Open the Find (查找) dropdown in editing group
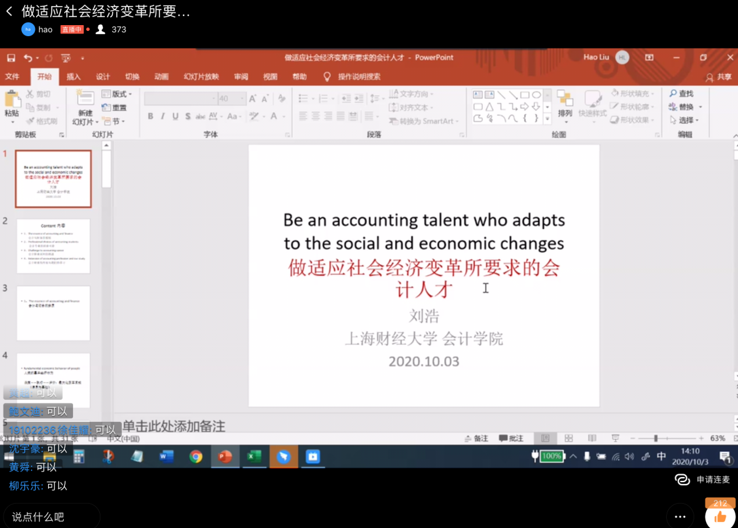This screenshot has width=738, height=528. [x=683, y=94]
